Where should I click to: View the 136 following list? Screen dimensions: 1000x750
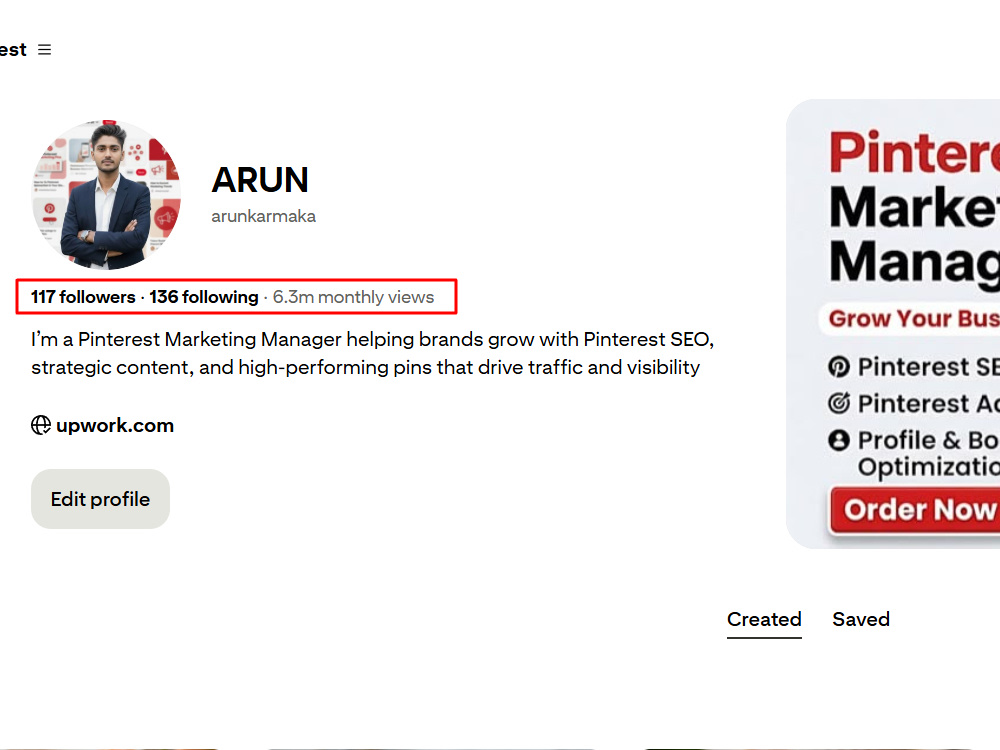pos(204,297)
